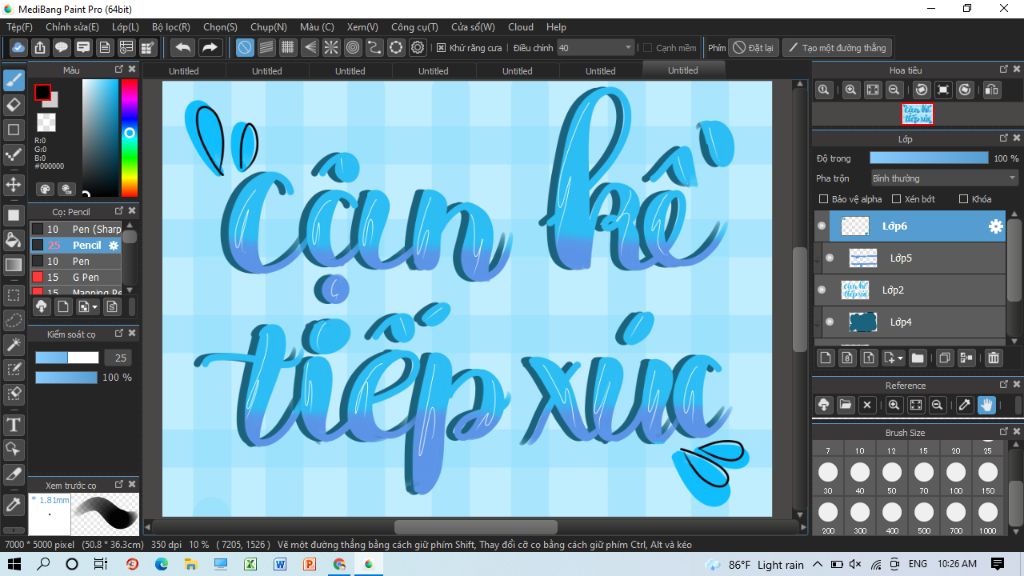Delete layer with the trash icon
1024x576 pixels.
[993, 358]
